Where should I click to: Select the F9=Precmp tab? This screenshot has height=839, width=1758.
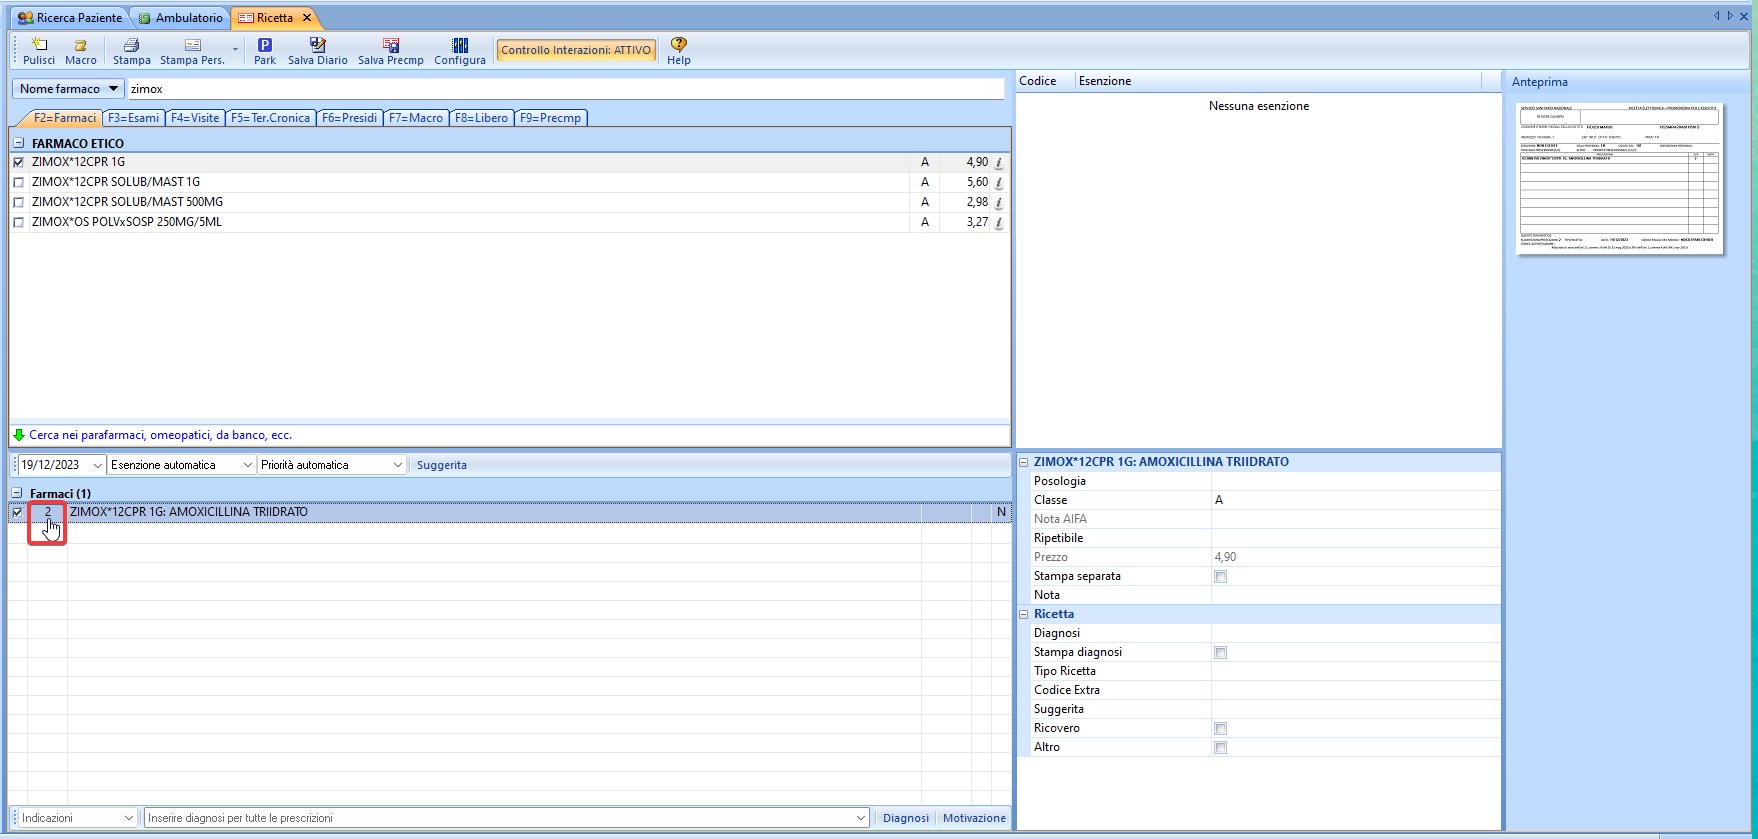tap(550, 118)
